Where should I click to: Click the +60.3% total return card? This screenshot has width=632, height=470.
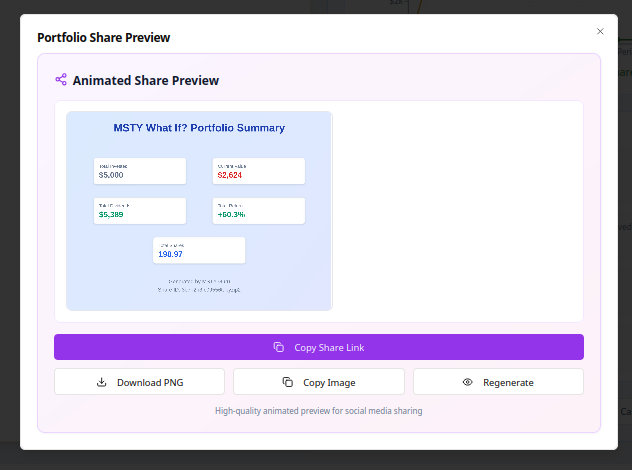click(258, 211)
